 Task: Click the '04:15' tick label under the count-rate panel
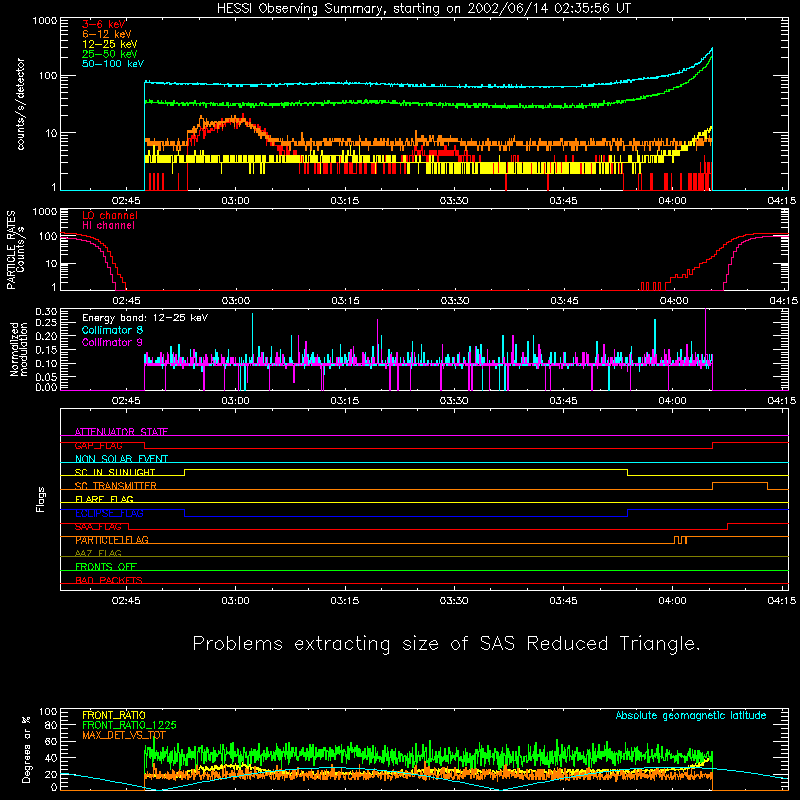[782, 201]
